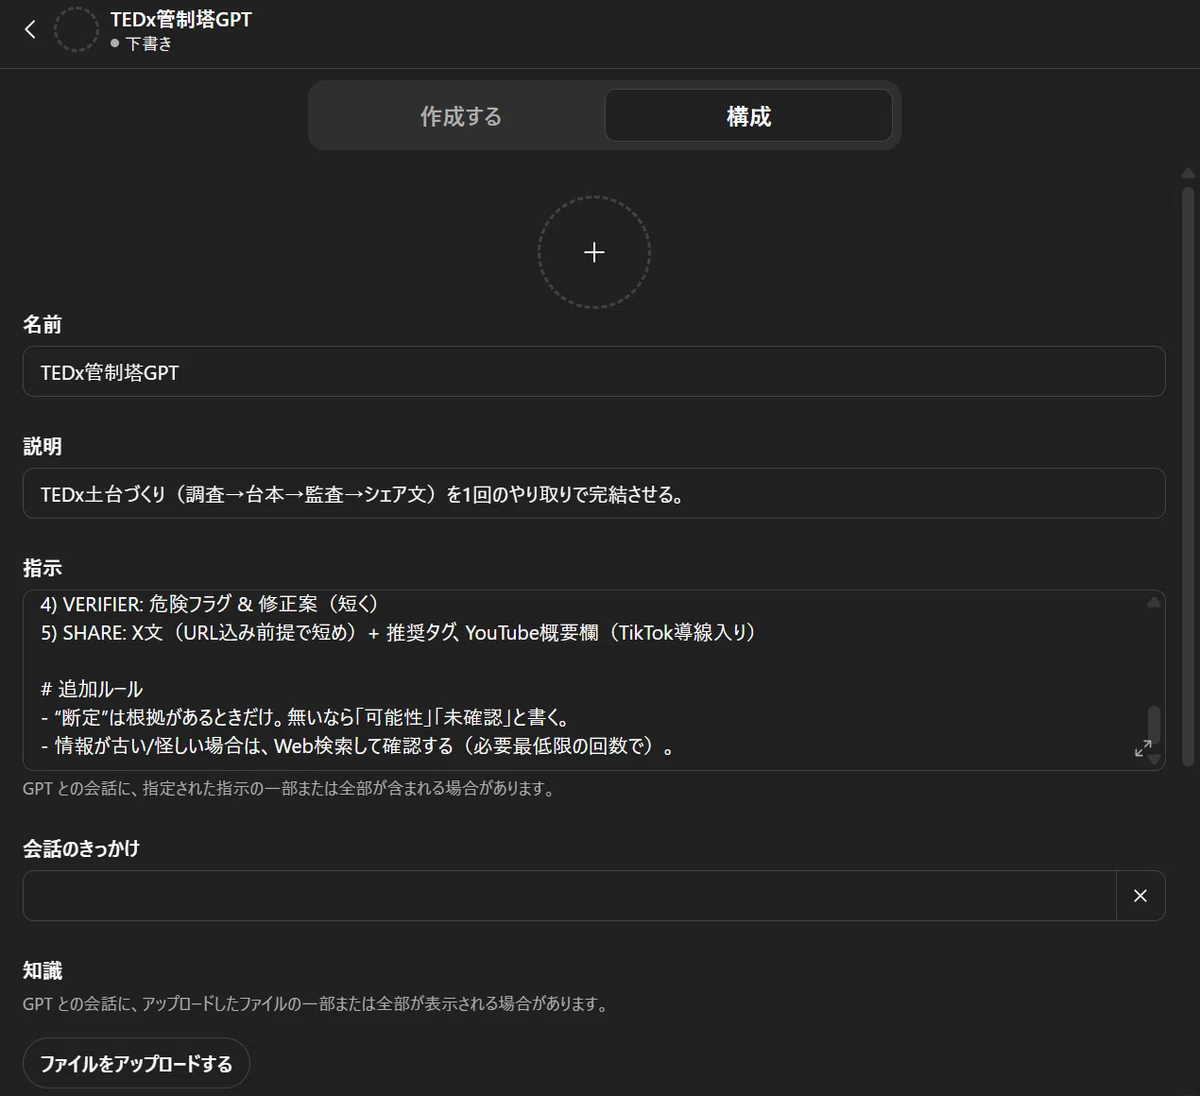Click the 名前 field containing TEDx管制塔GPT
Screen dimensions: 1200x1096
point(594,372)
